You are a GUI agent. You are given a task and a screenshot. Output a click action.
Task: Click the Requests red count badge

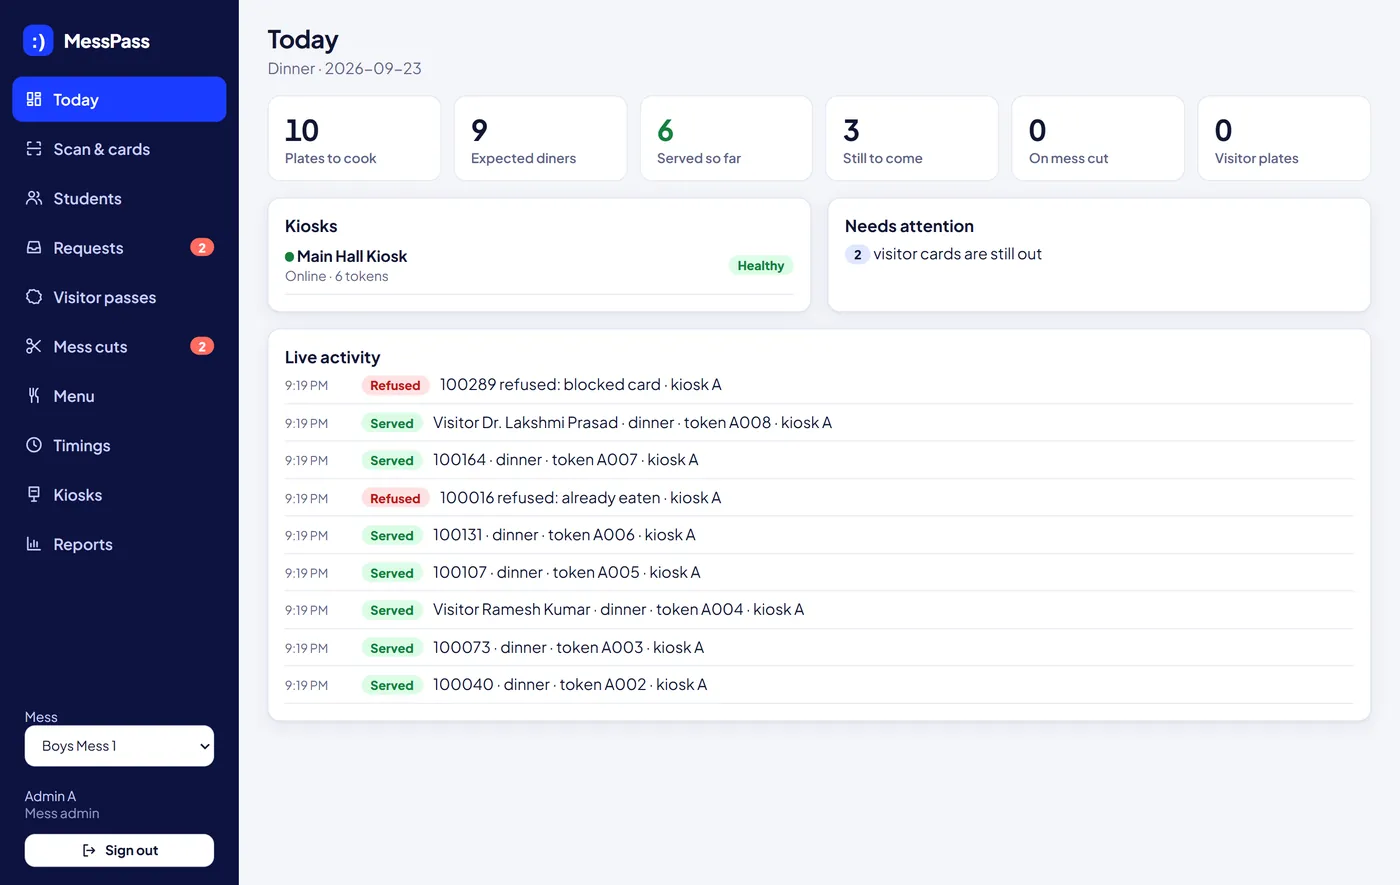click(202, 247)
